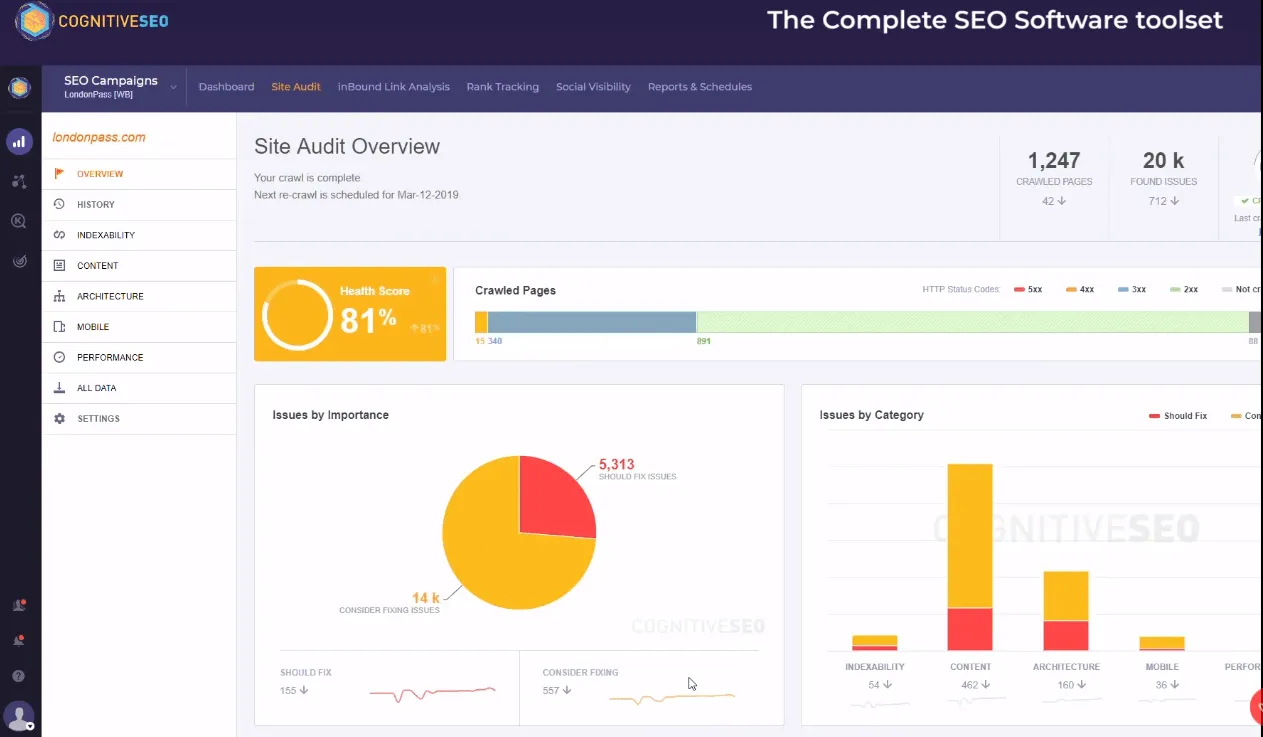Viewport: 1263px width, 737px height.
Task: Click the CONTENT chart axis label
Action: 971,667
